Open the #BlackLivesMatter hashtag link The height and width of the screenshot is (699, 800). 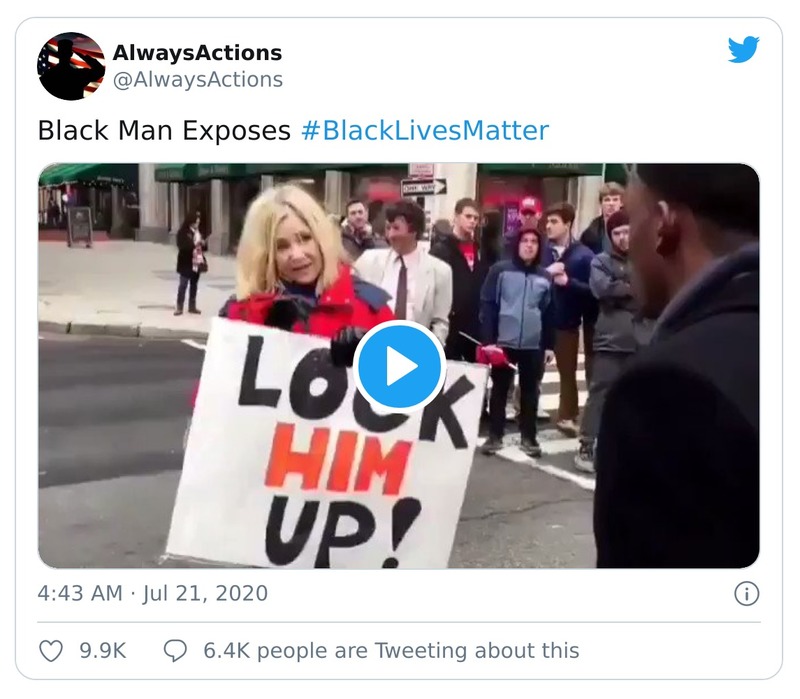tap(425, 131)
